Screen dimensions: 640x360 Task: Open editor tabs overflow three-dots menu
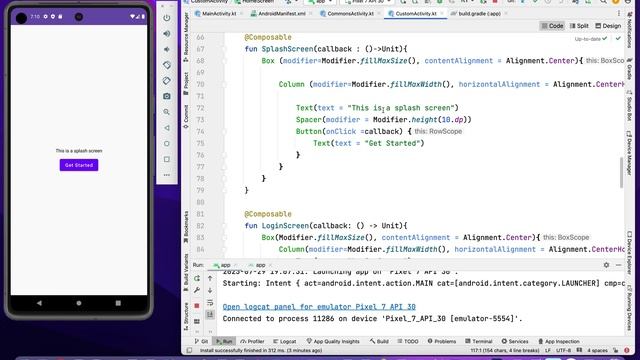pos(619,13)
